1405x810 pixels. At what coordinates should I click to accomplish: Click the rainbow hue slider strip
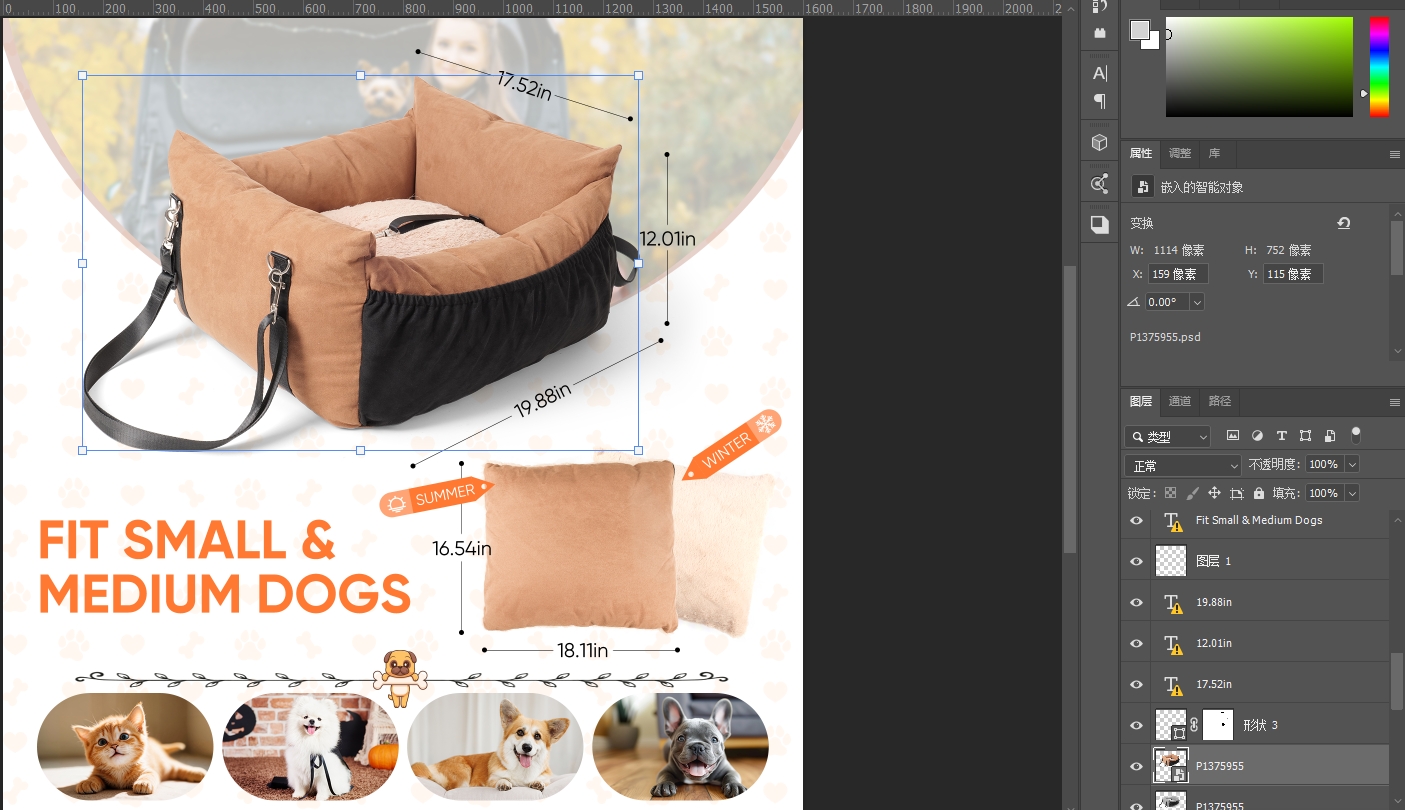coord(1379,66)
